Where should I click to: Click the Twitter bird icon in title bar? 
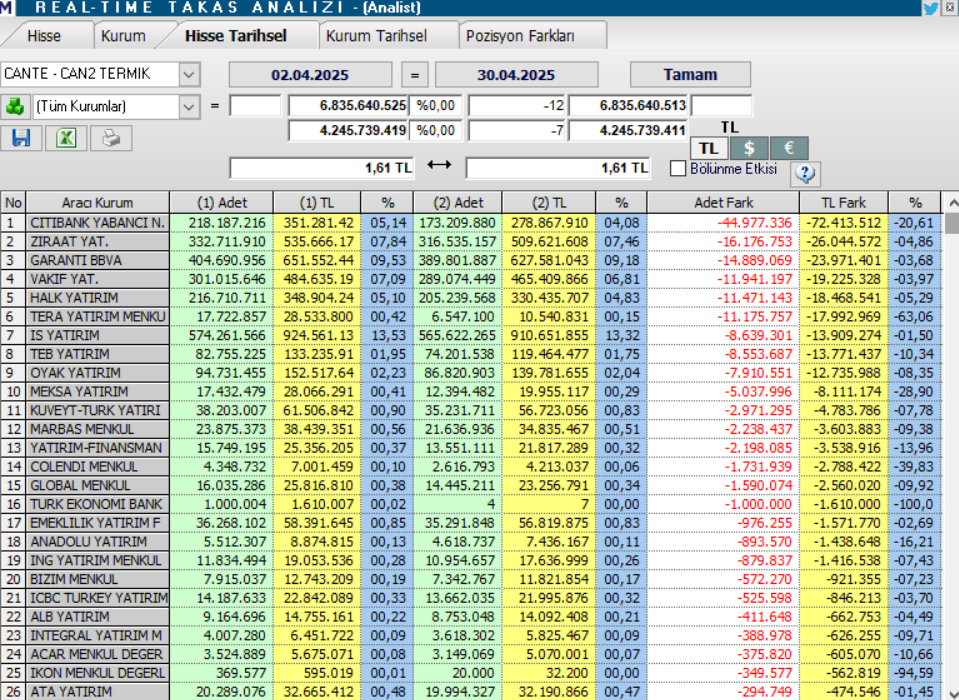(930, 8)
